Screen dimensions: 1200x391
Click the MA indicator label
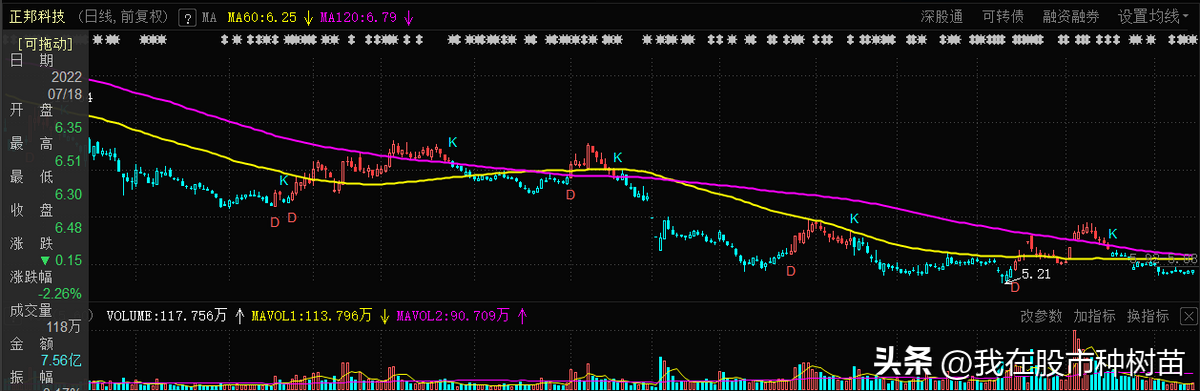pyautogui.click(x=209, y=18)
